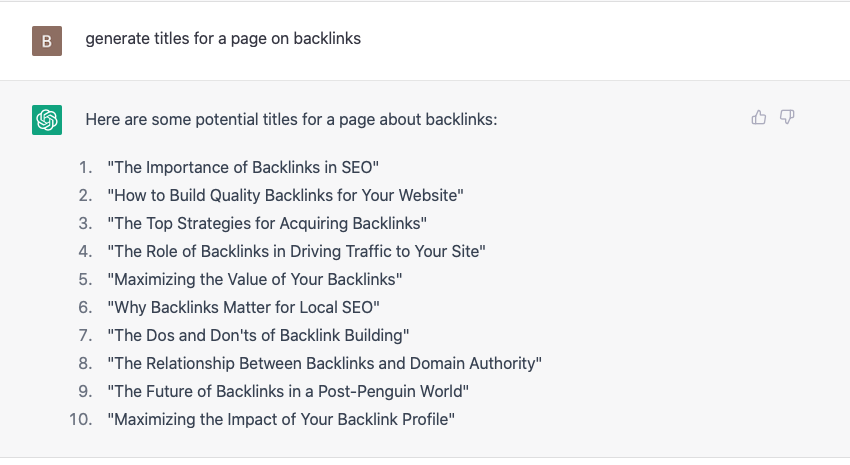The image size is (850, 465).
Task: Click the thumbs up icon
Action: coord(758,117)
